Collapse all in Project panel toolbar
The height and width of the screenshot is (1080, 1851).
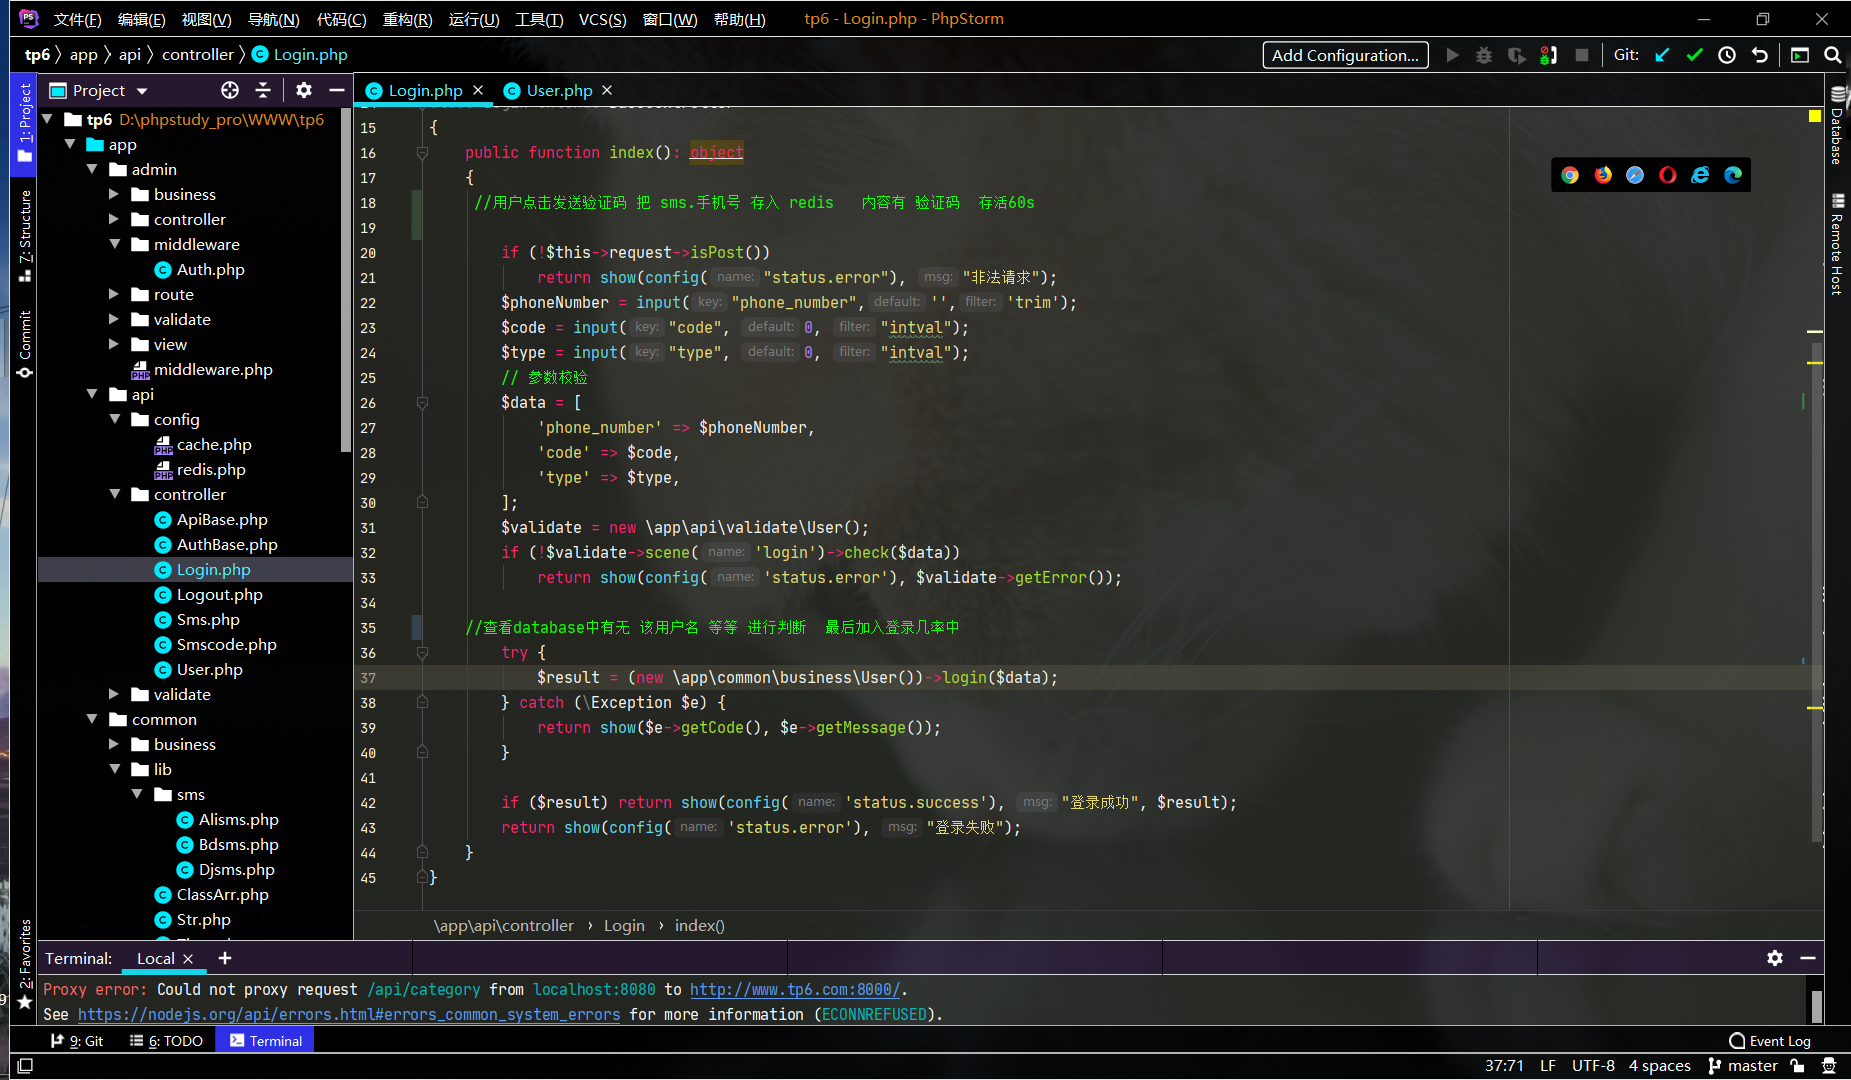(263, 90)
